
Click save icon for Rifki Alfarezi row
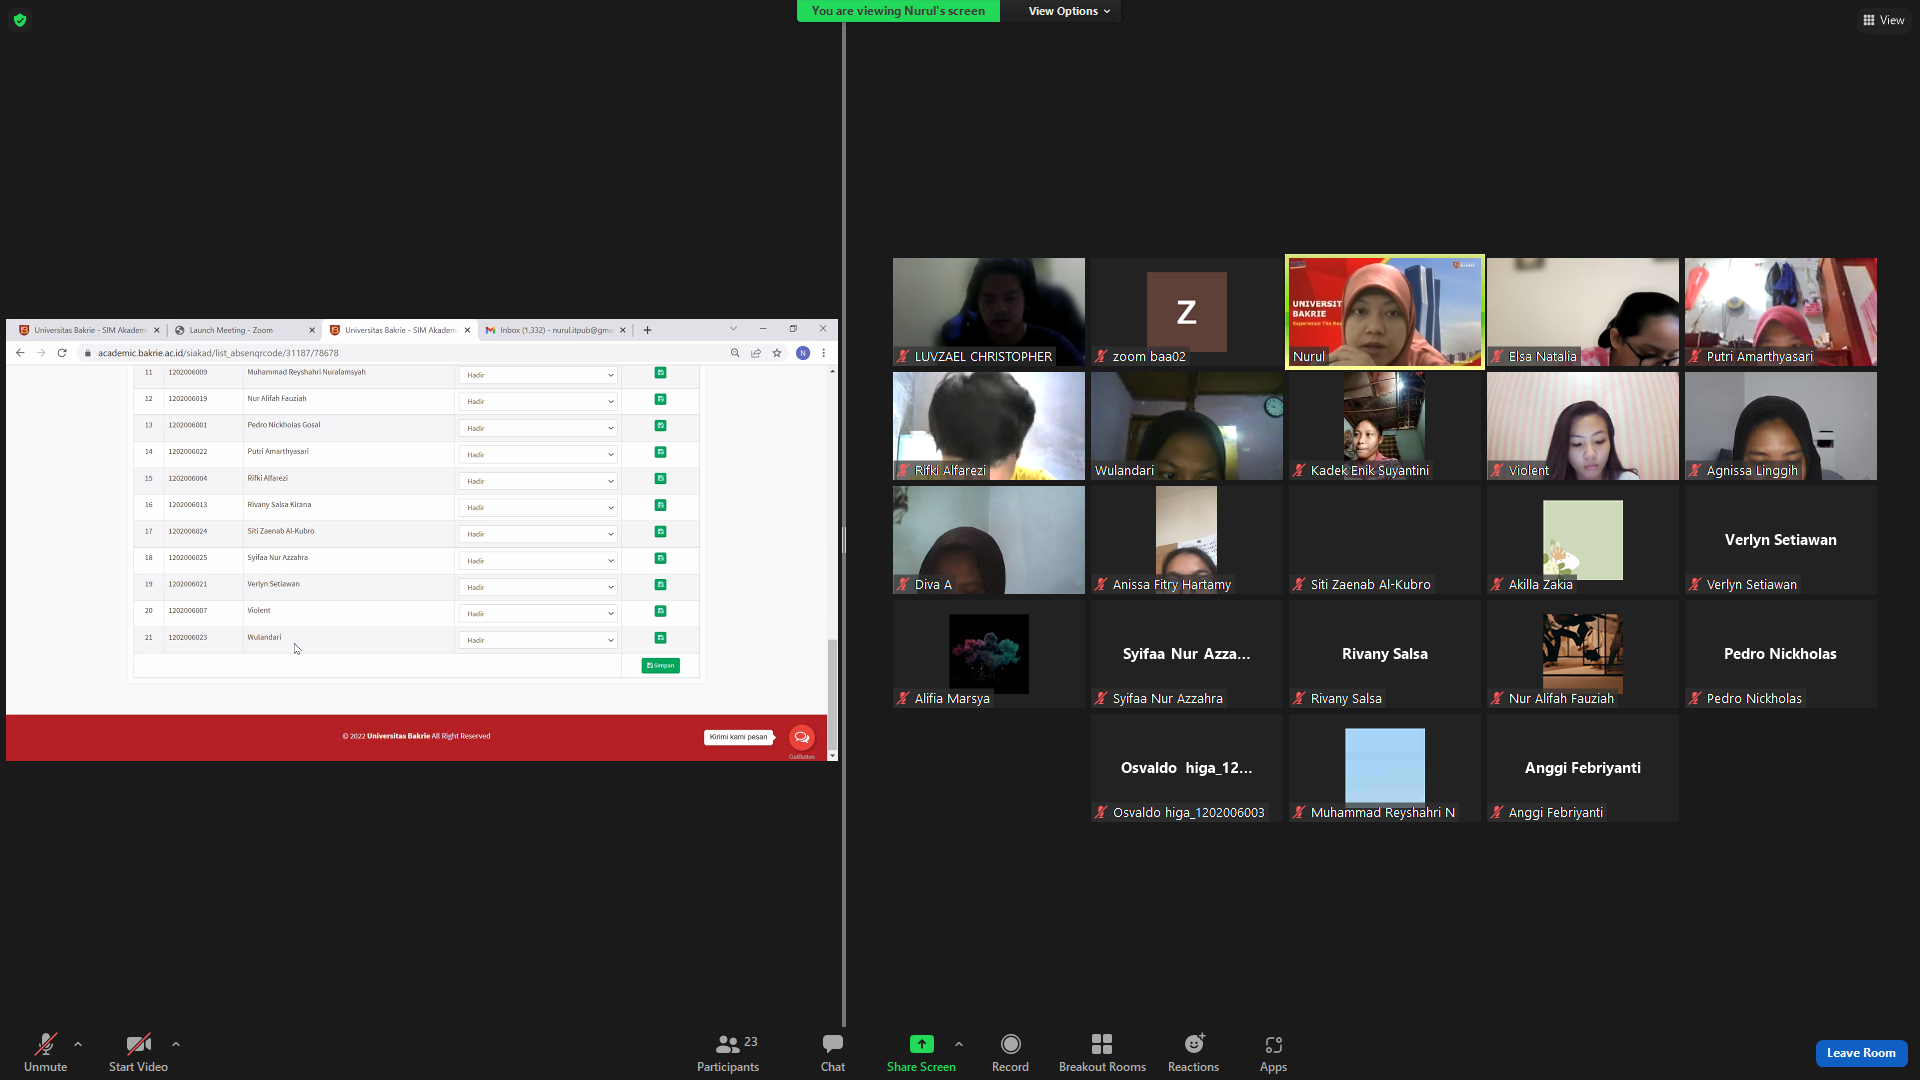660,479
